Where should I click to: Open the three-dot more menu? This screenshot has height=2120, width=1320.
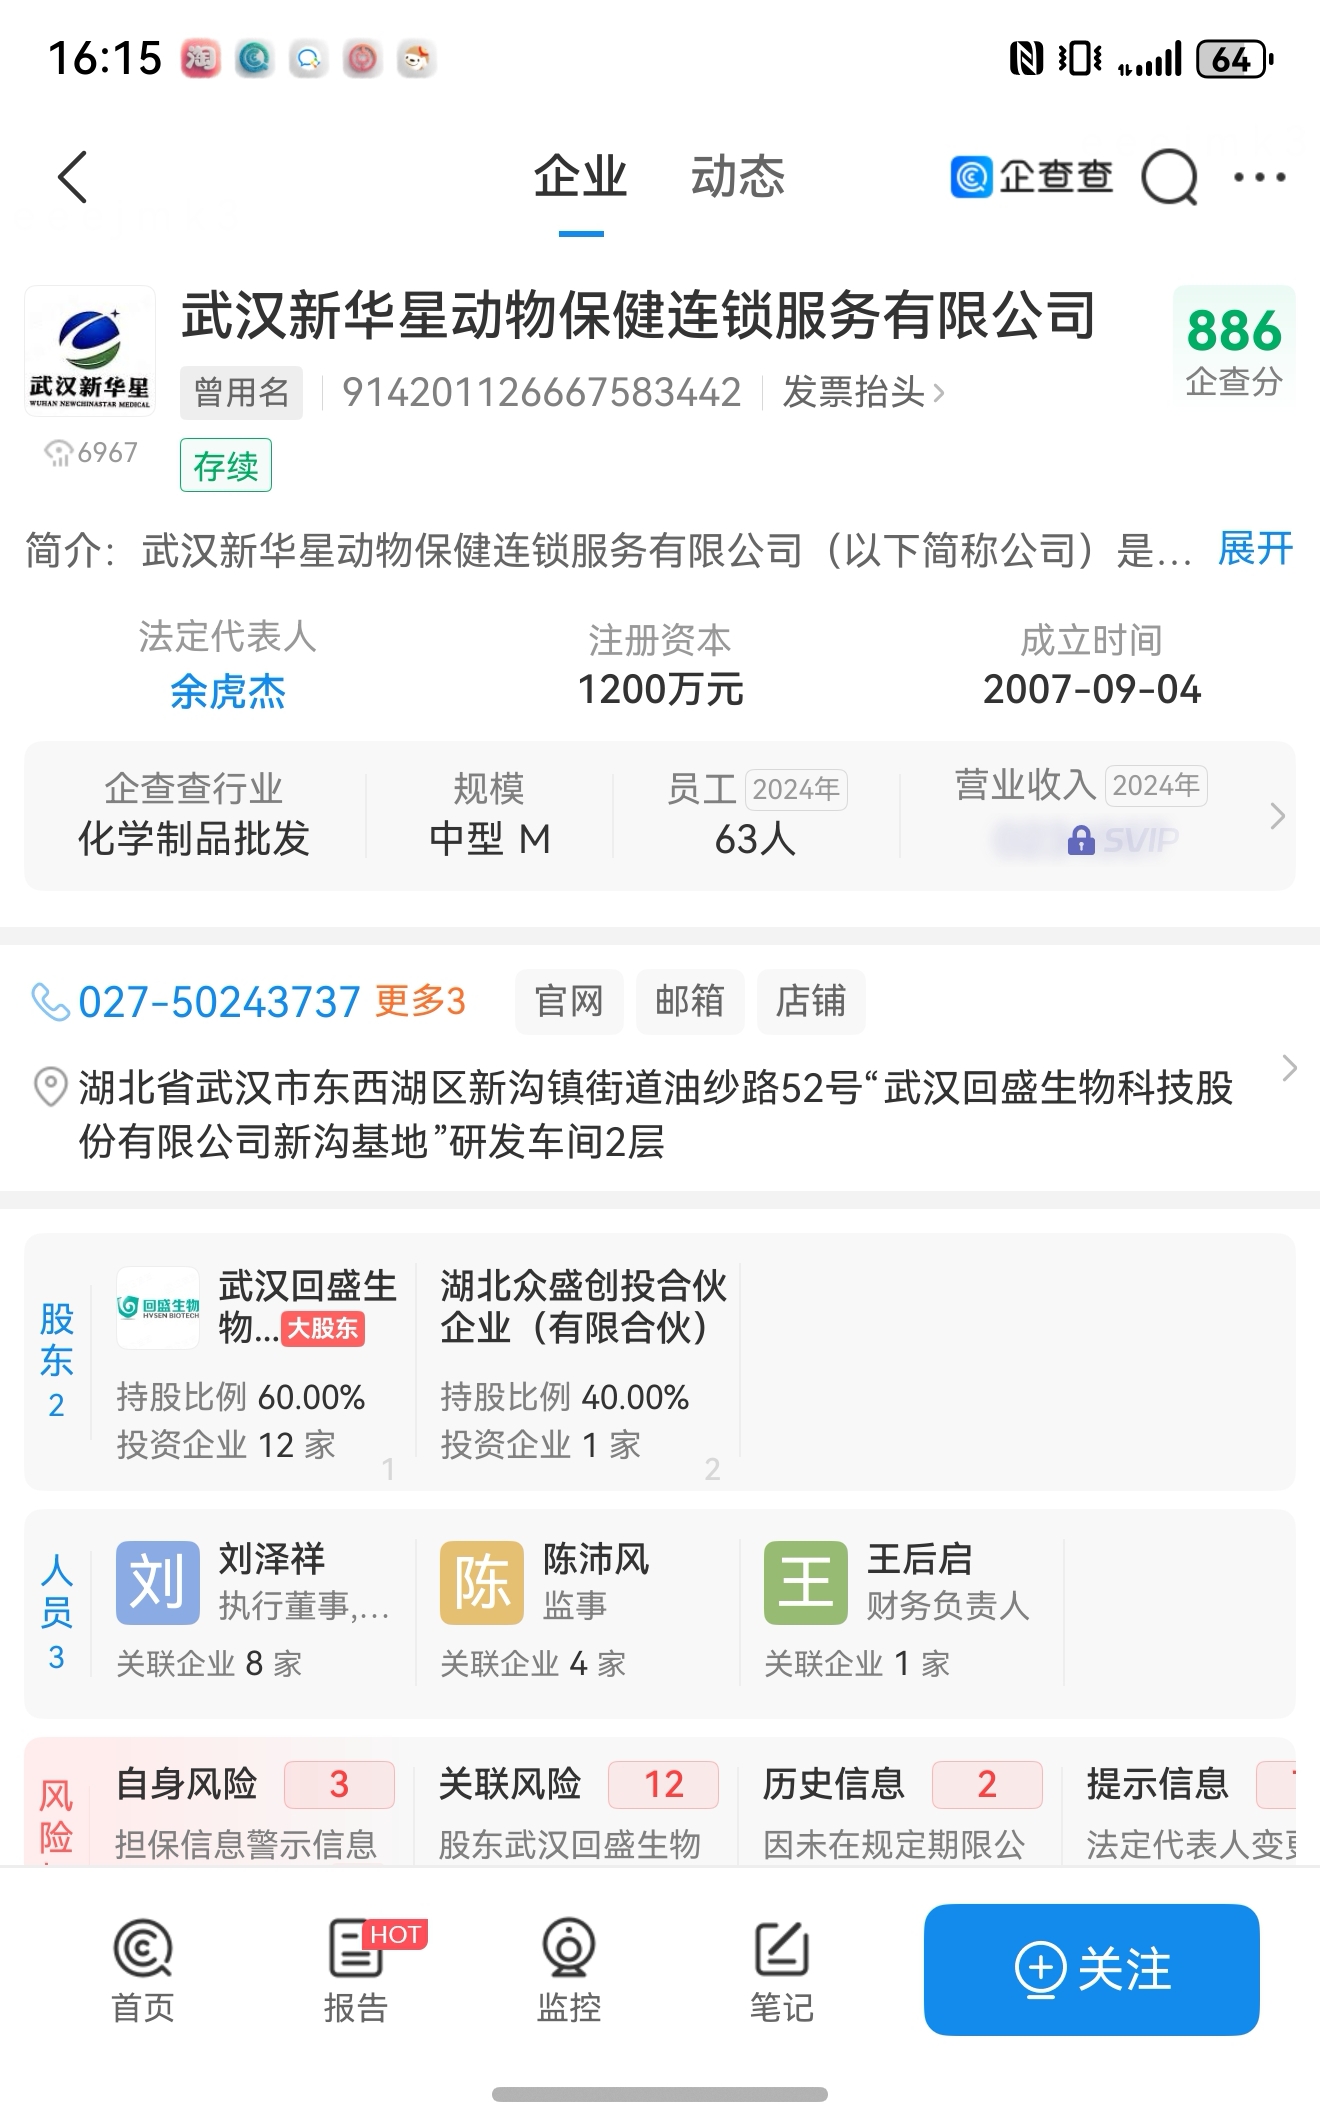1259,177
